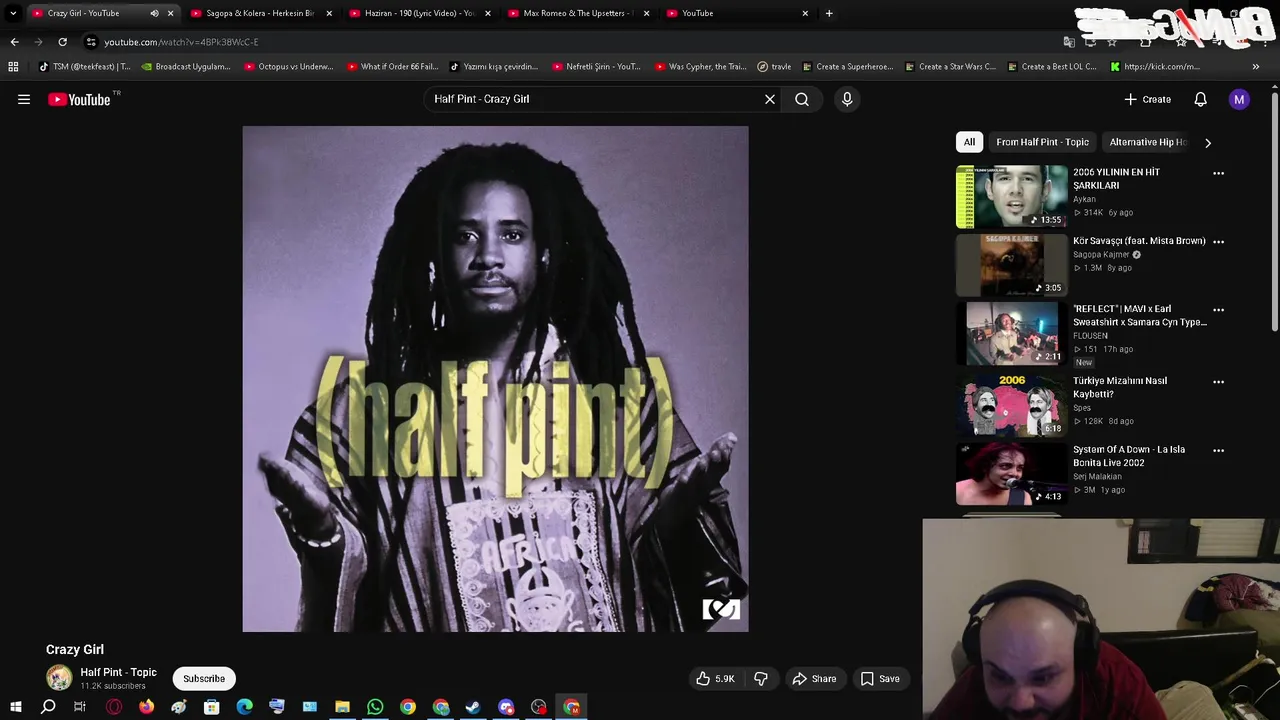Open options menu for REFLECT video

(x=1218, y=310)
